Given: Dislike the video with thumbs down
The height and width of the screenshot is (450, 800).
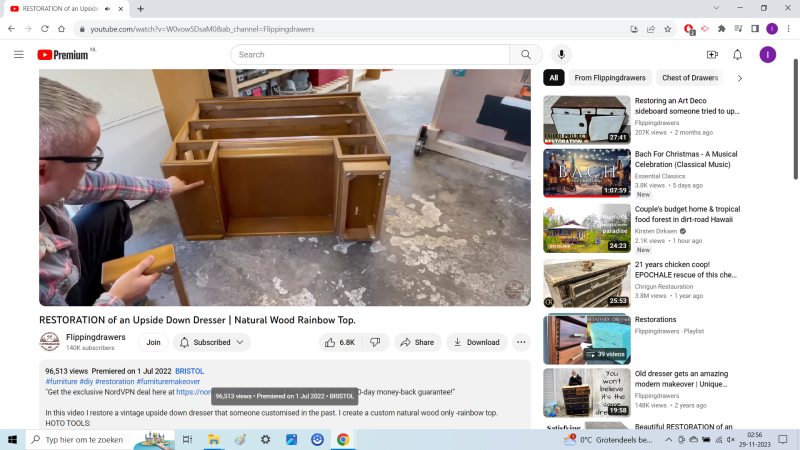Looking at the screenshot, I should click(x=376, y=342).
